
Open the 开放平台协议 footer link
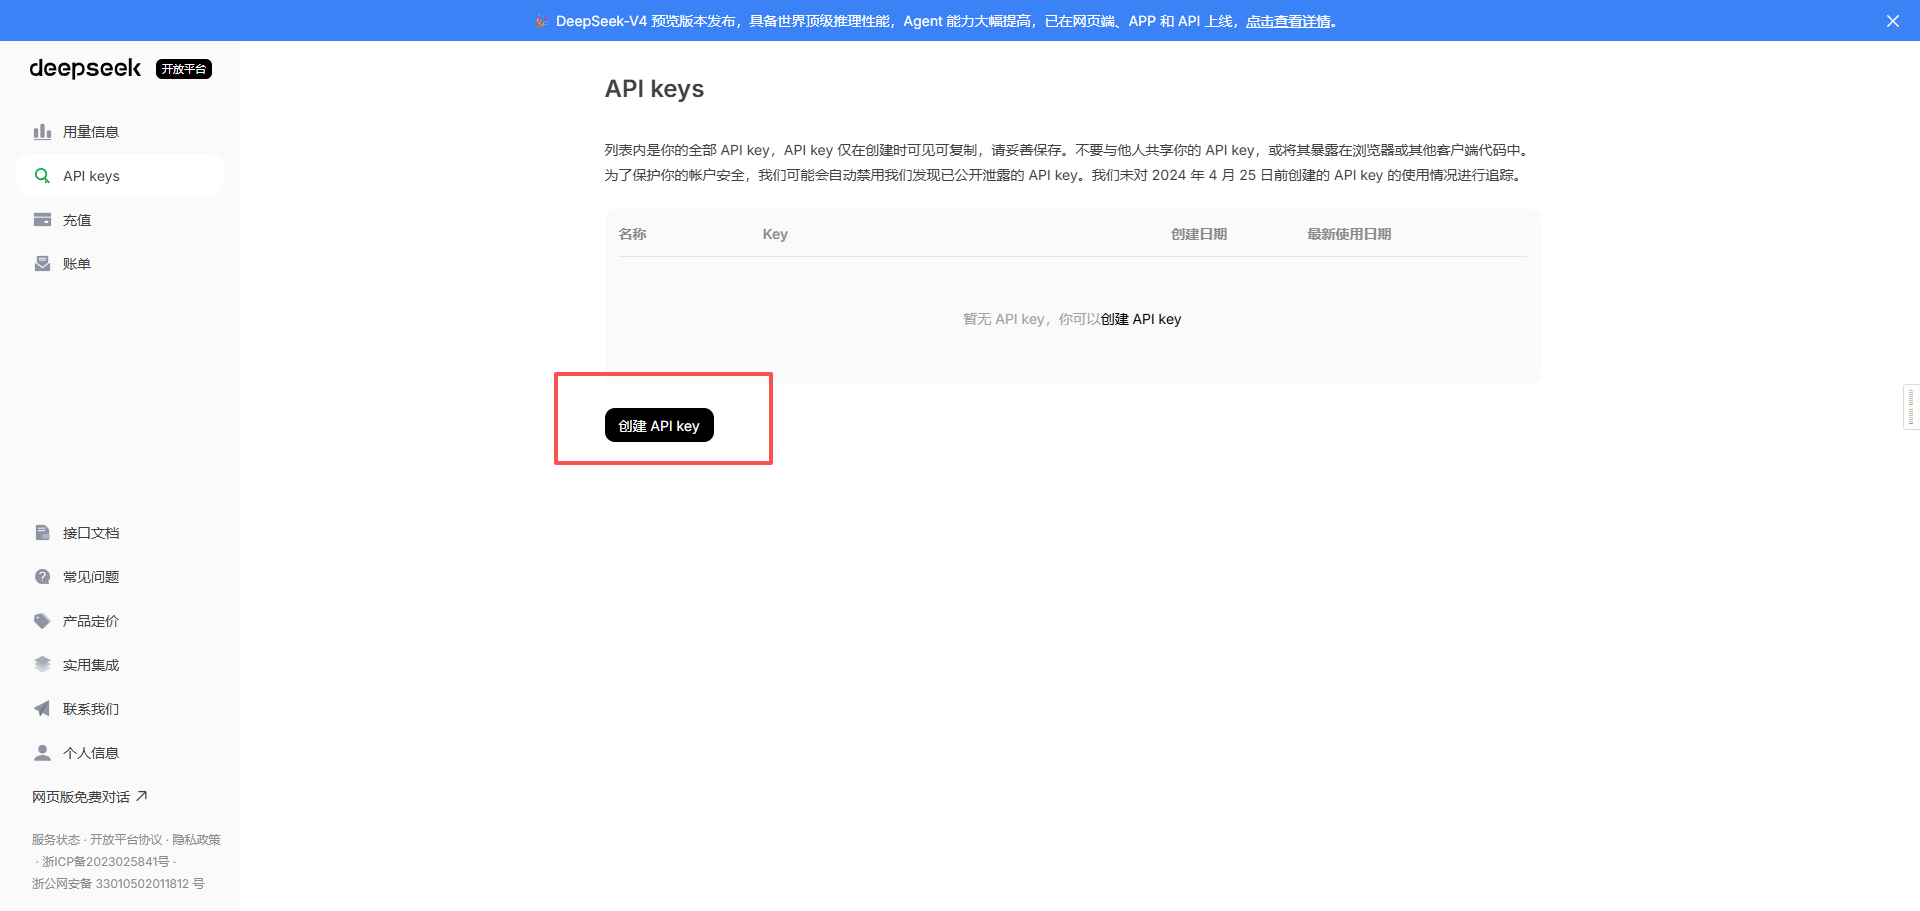(126, 840)
